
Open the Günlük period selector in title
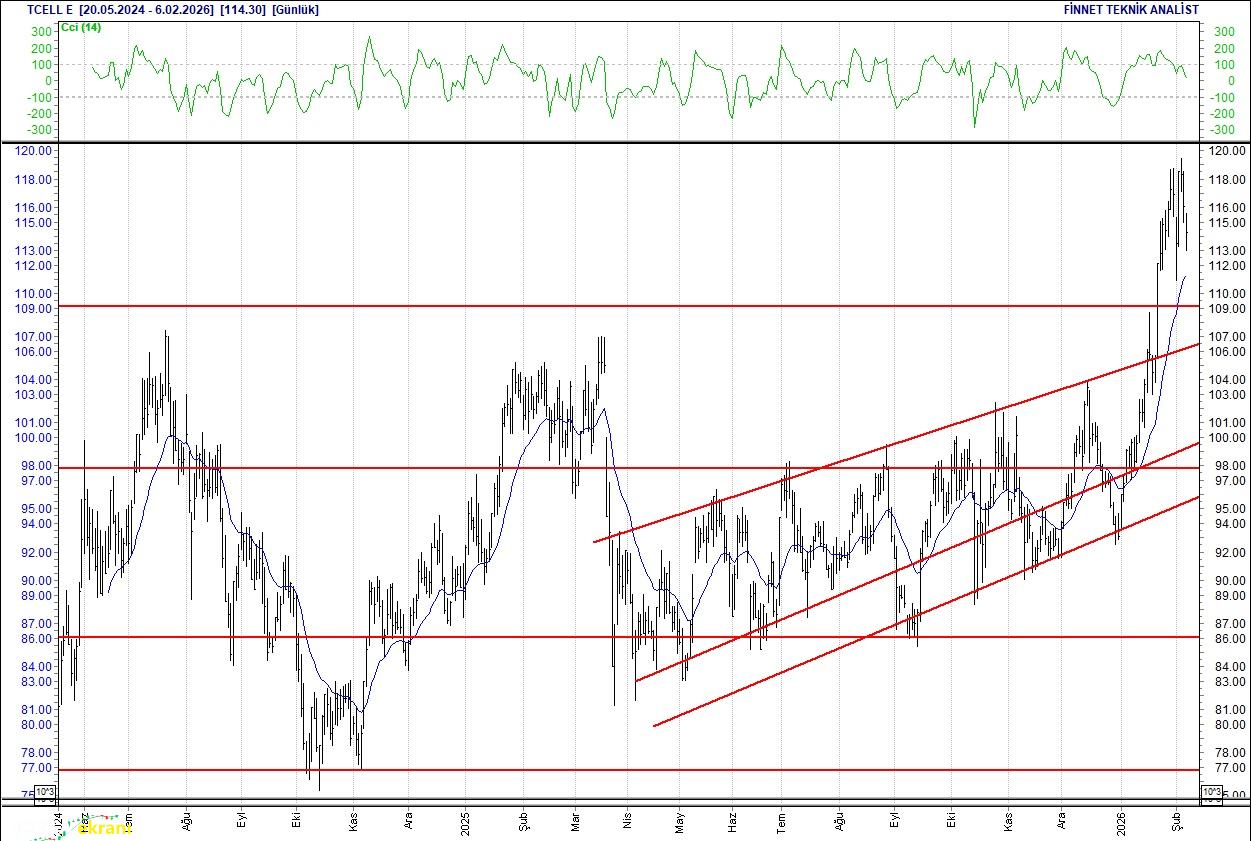(296, 9)
